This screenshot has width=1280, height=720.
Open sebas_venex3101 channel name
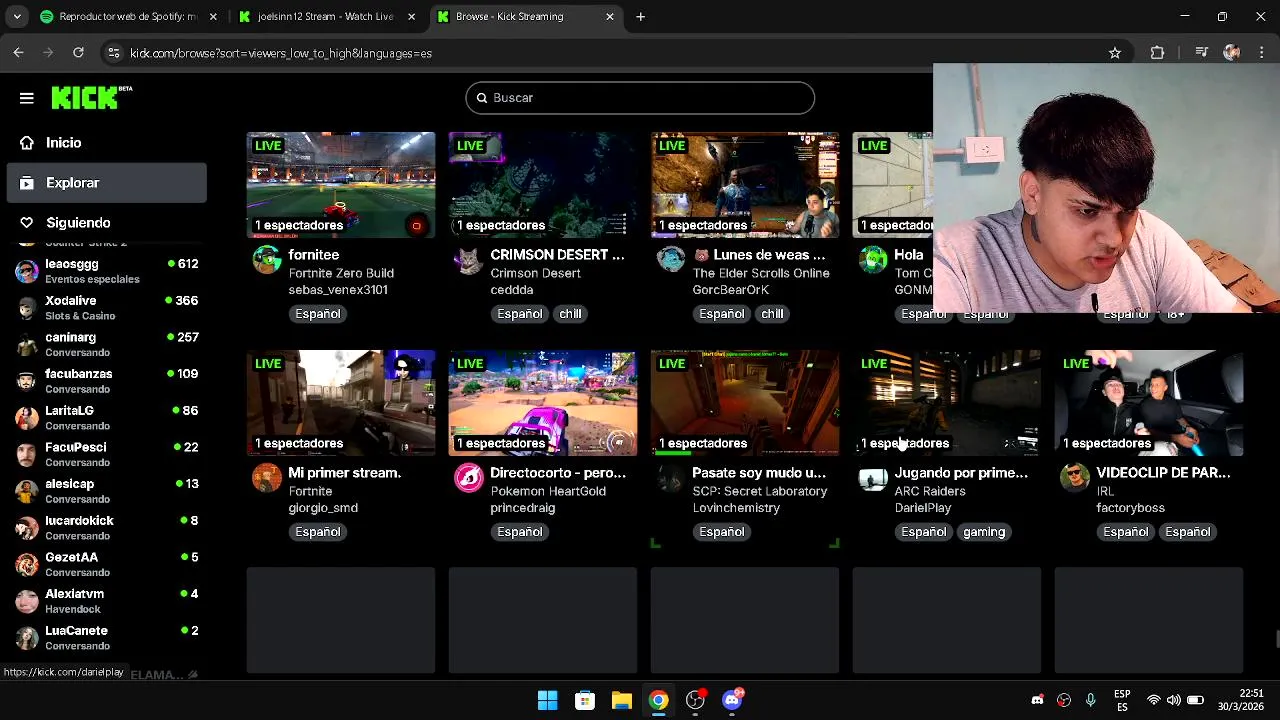point(338,290)
